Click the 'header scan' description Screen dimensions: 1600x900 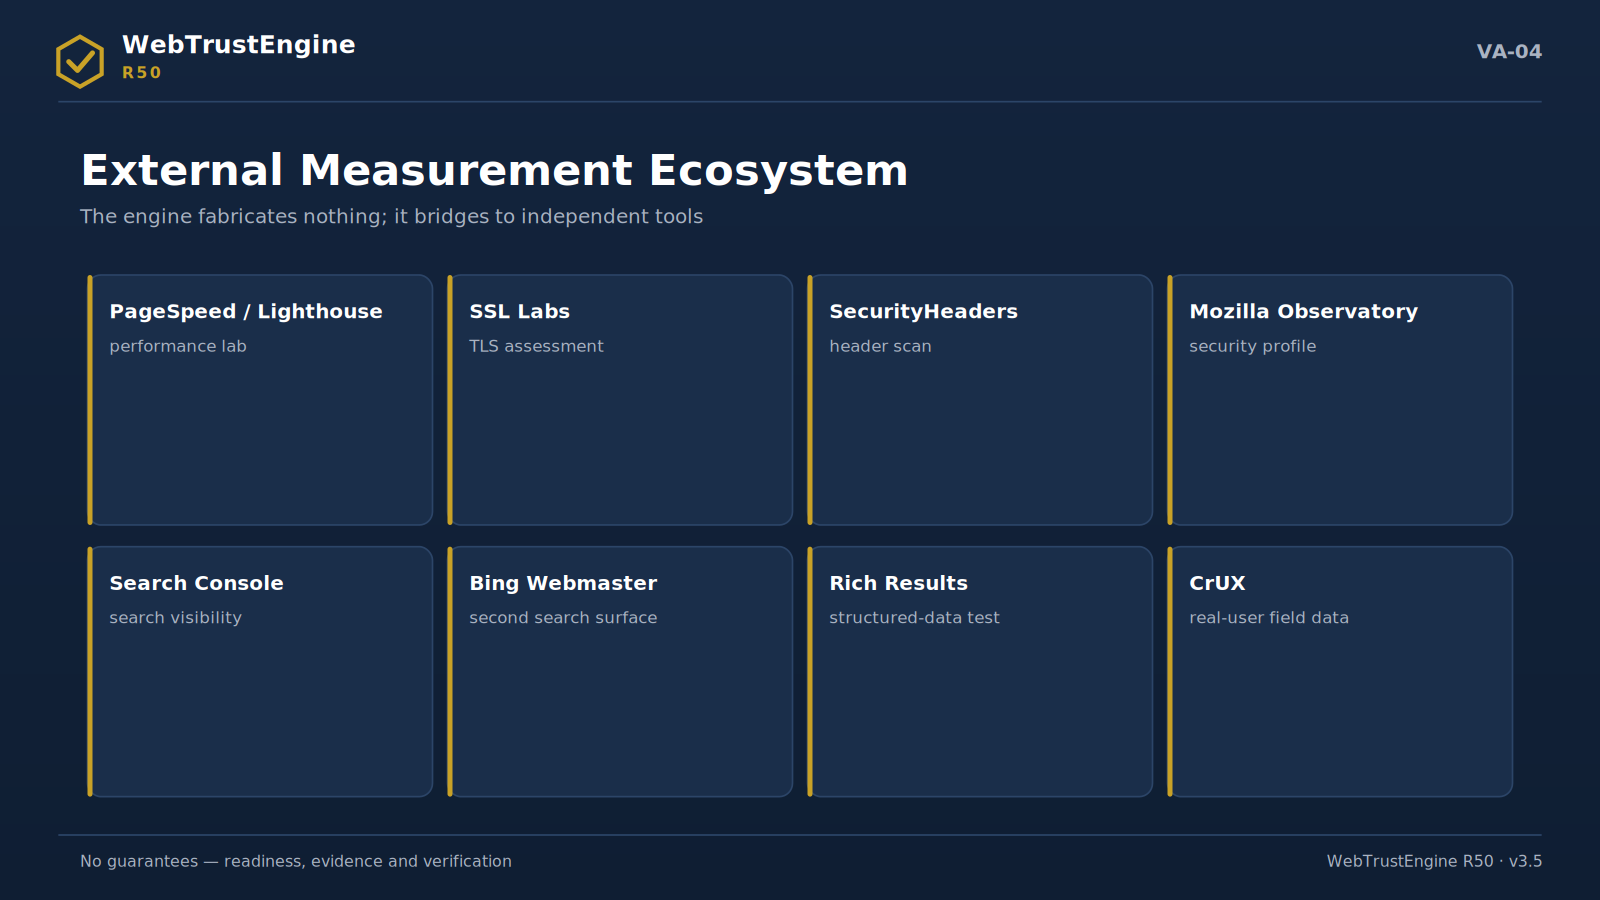[x=880, y=346]
